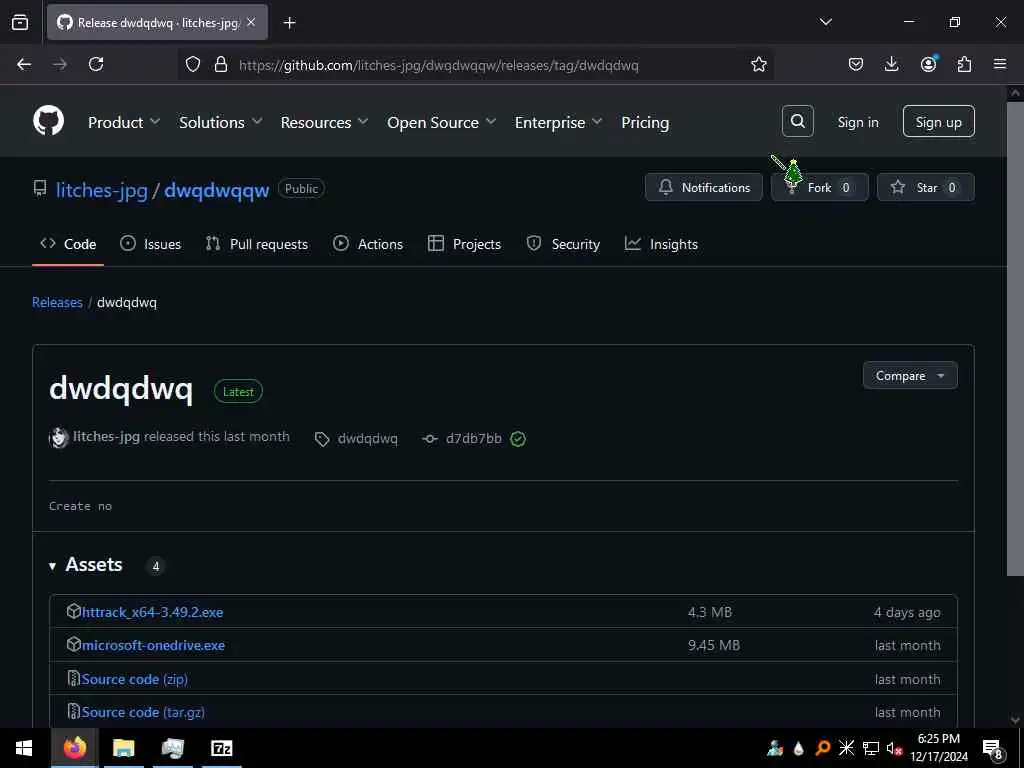The width and height of the screenshot is (1024, 768).
Task: Open the Pull requests tab
Action: pos(257,244)
